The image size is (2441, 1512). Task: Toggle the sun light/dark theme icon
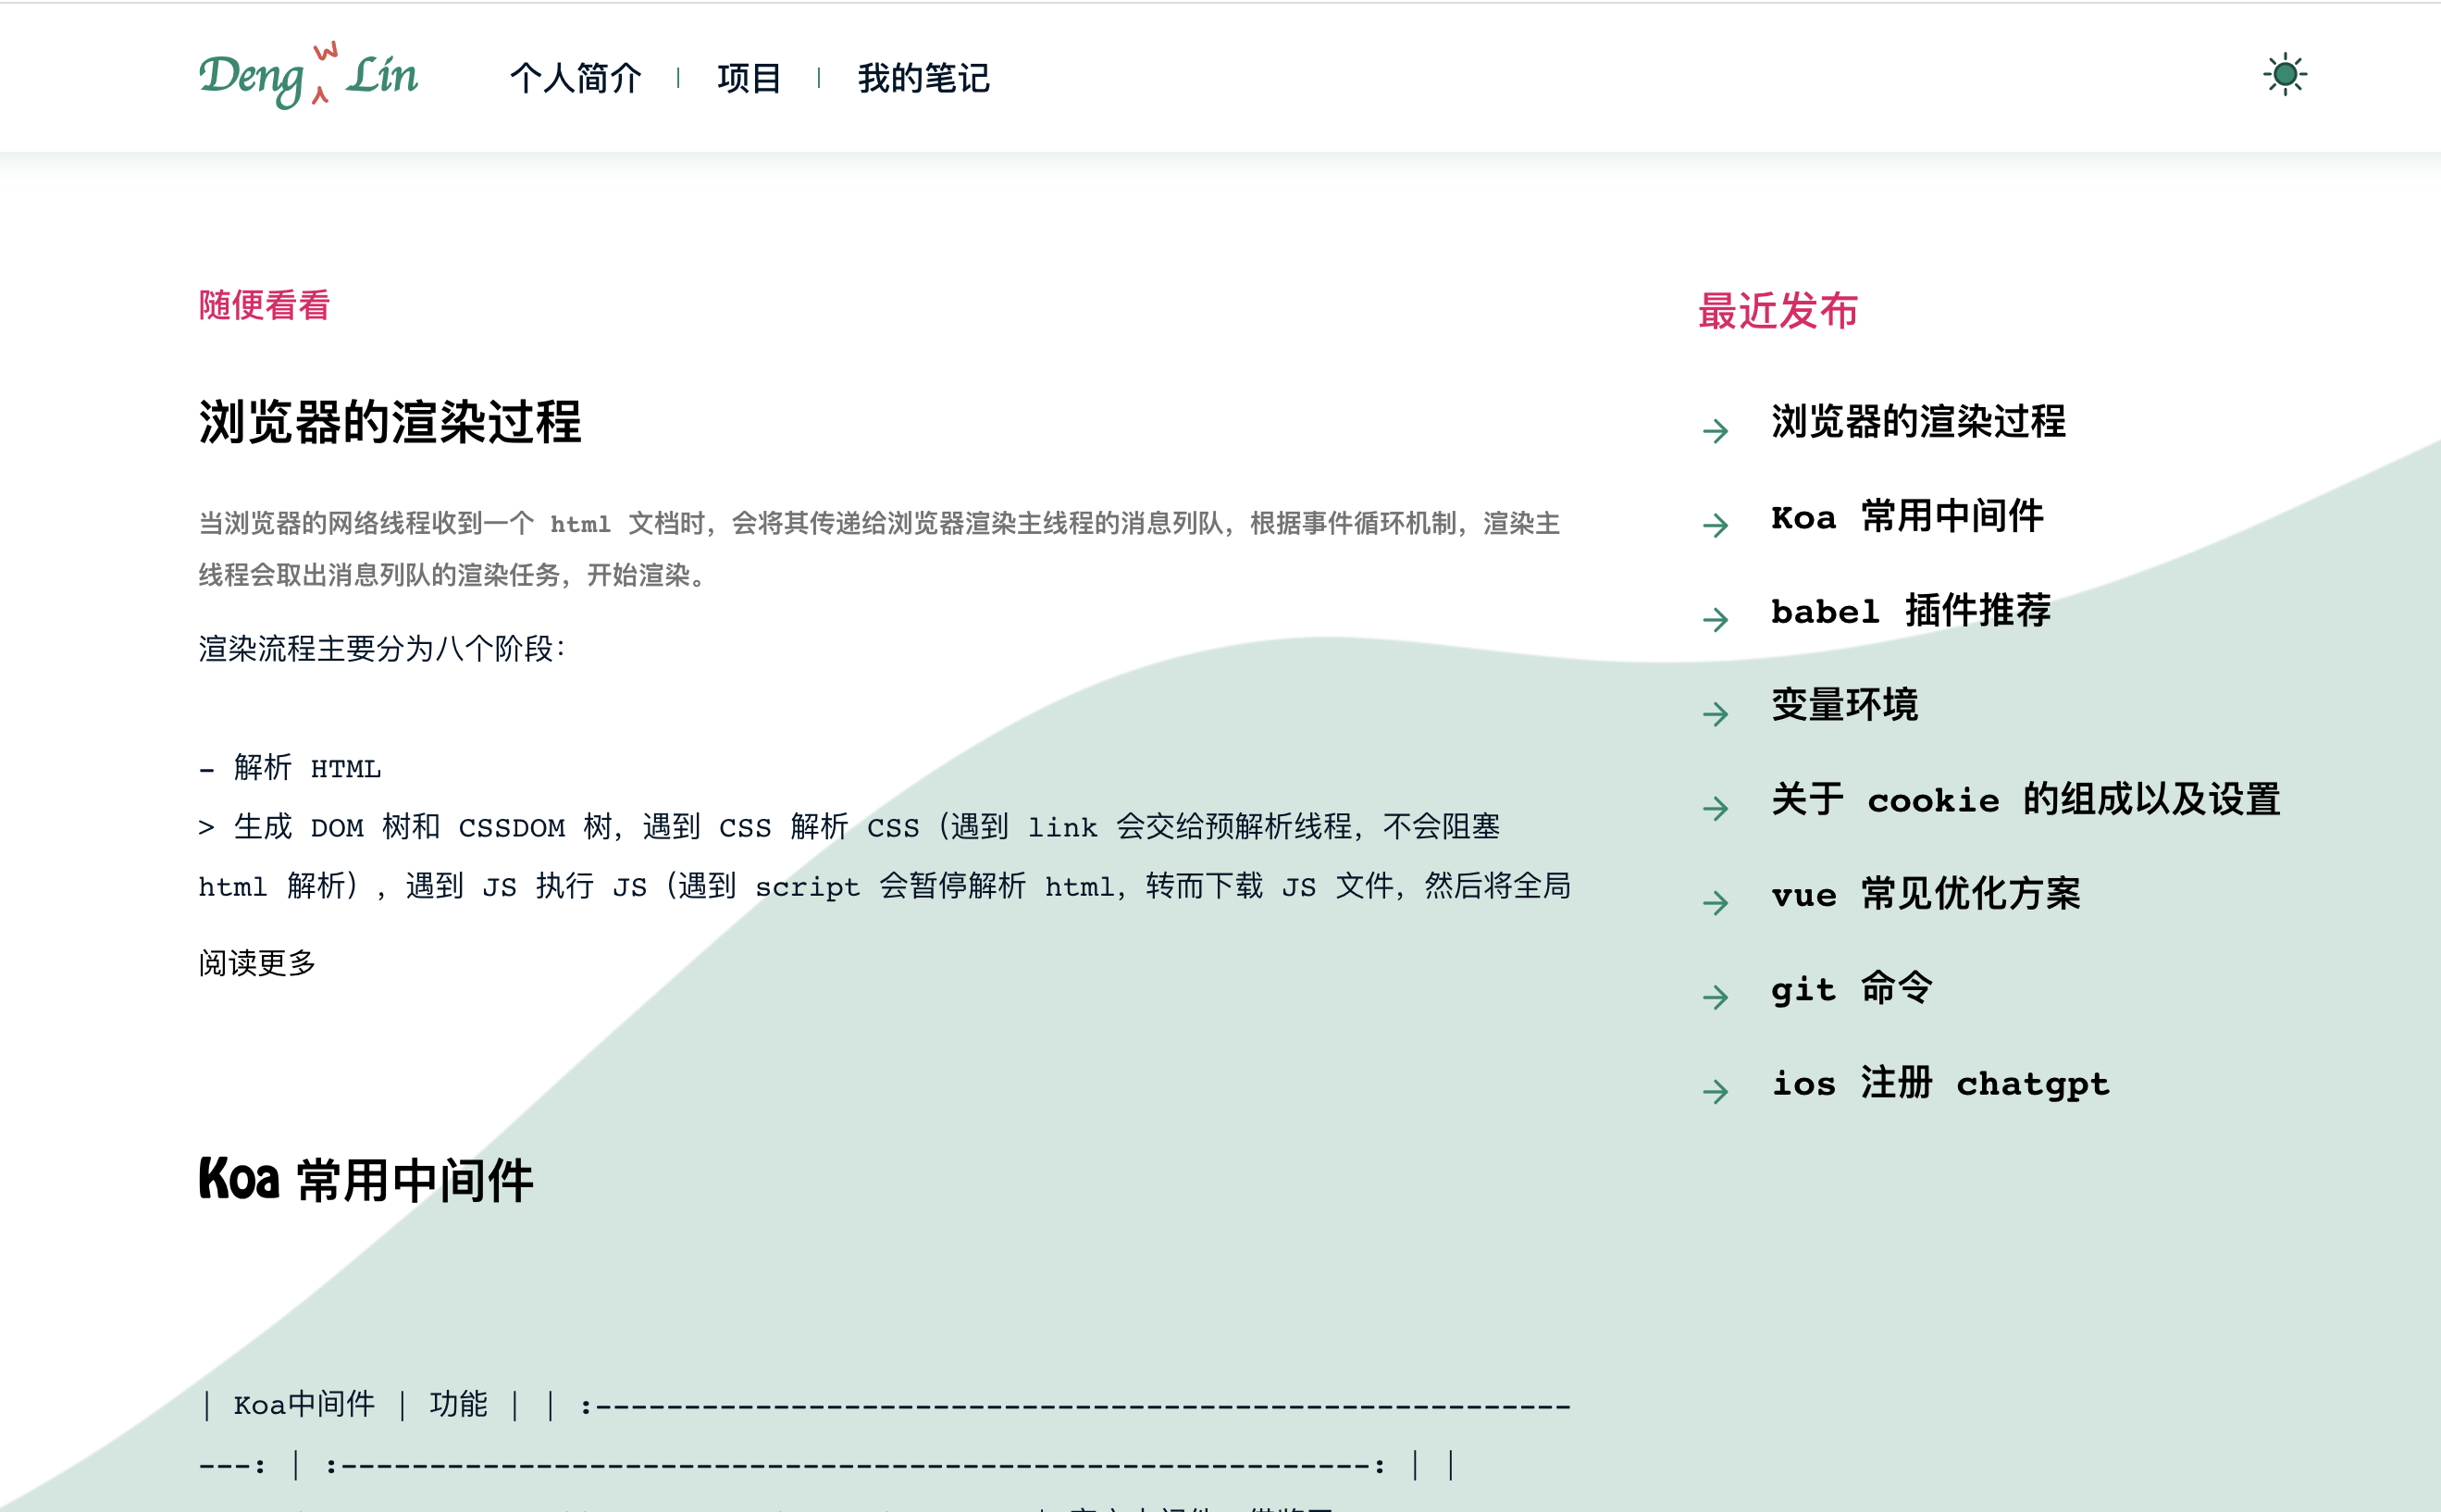click(x=2285, y=75)
